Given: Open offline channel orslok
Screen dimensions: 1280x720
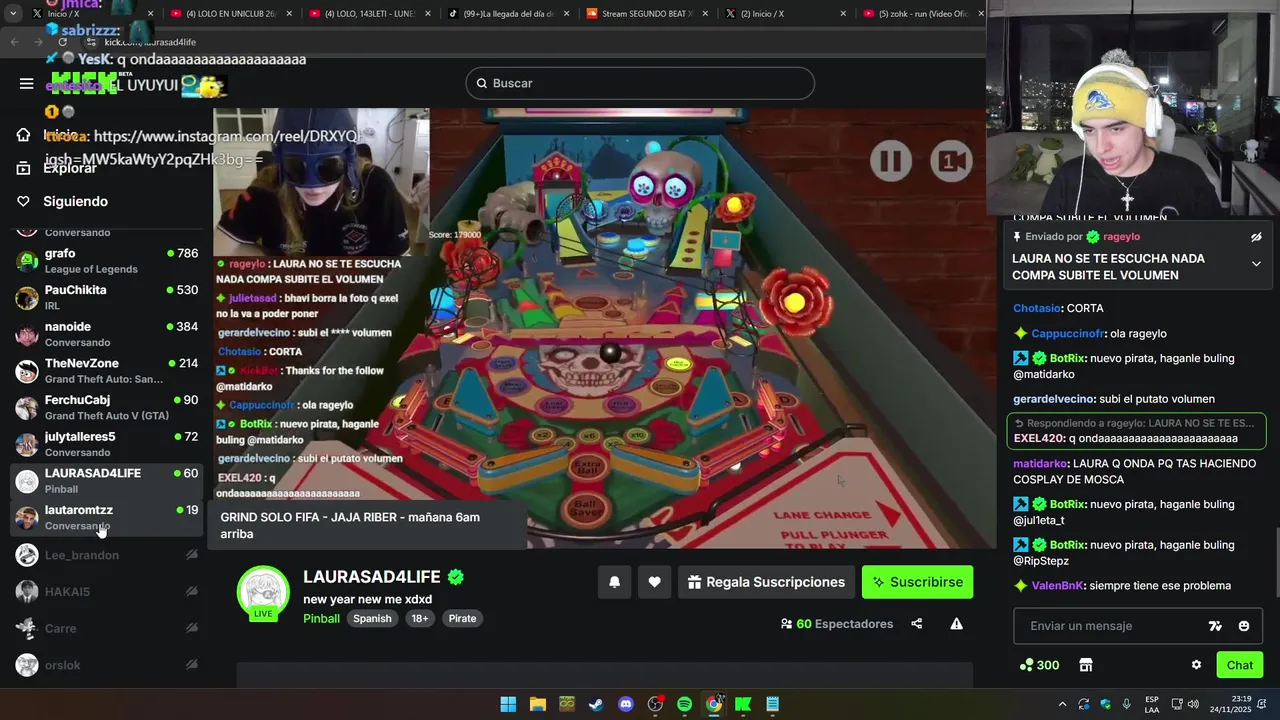Looking at the screenshot, I should 106,665.
